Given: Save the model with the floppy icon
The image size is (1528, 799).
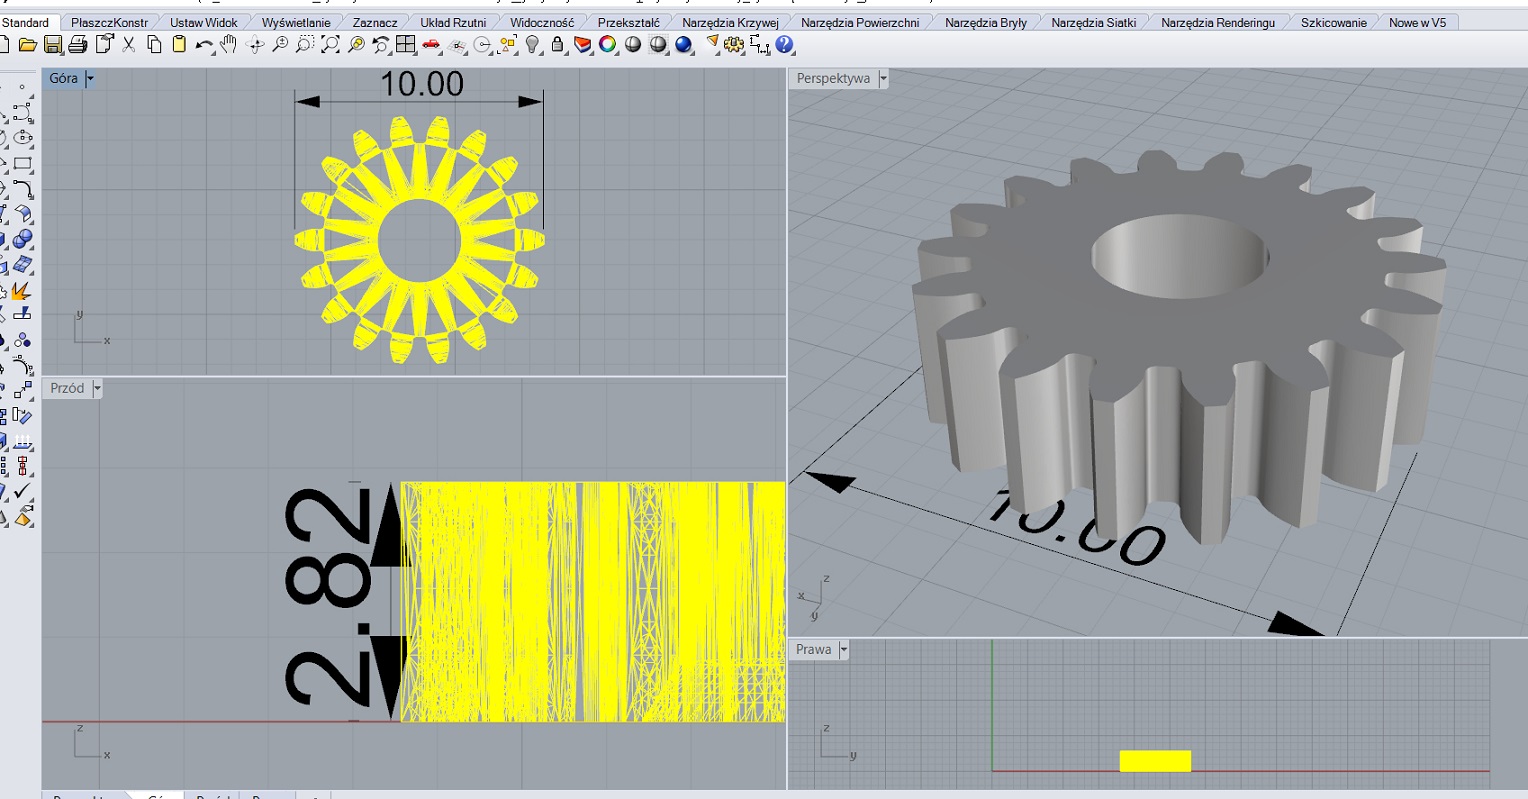Looking at the screenshot, I should [x=53, y=44].
